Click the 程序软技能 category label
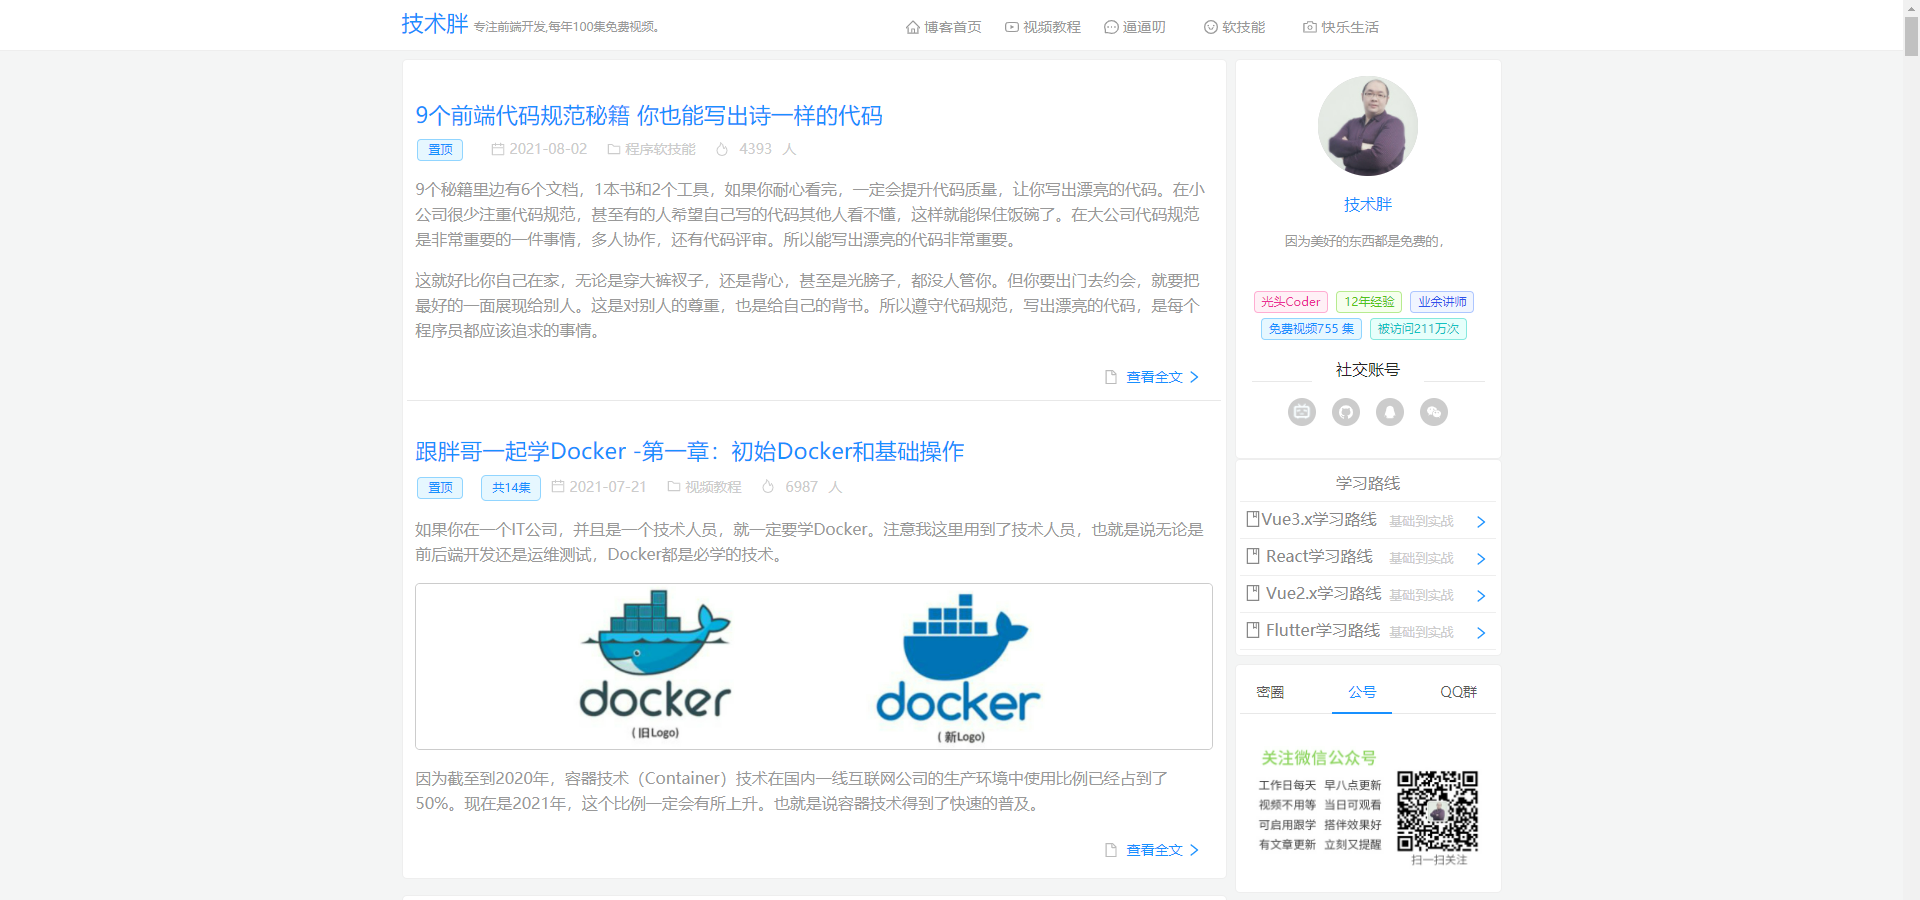The width and height of the screenshot is (1920, 900). (x=660, y=149)
